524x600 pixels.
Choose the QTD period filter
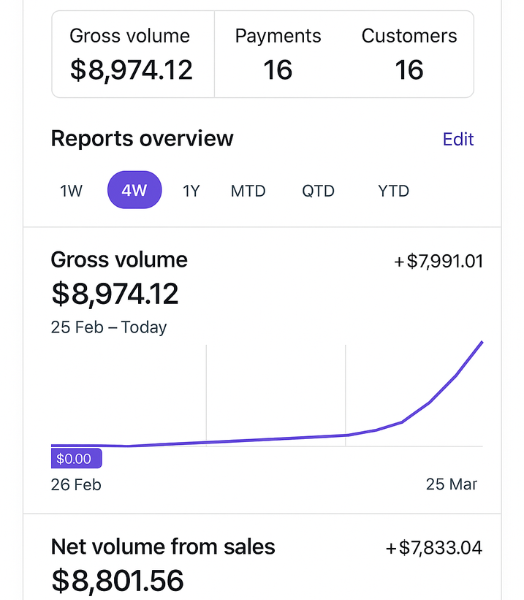[318, 191]
